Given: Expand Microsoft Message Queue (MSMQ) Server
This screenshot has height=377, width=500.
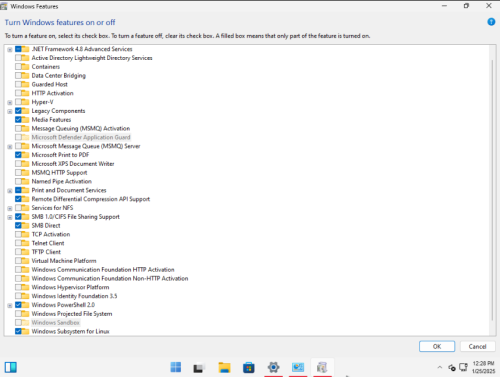Looking at the screenshot, I should (10, 146).
